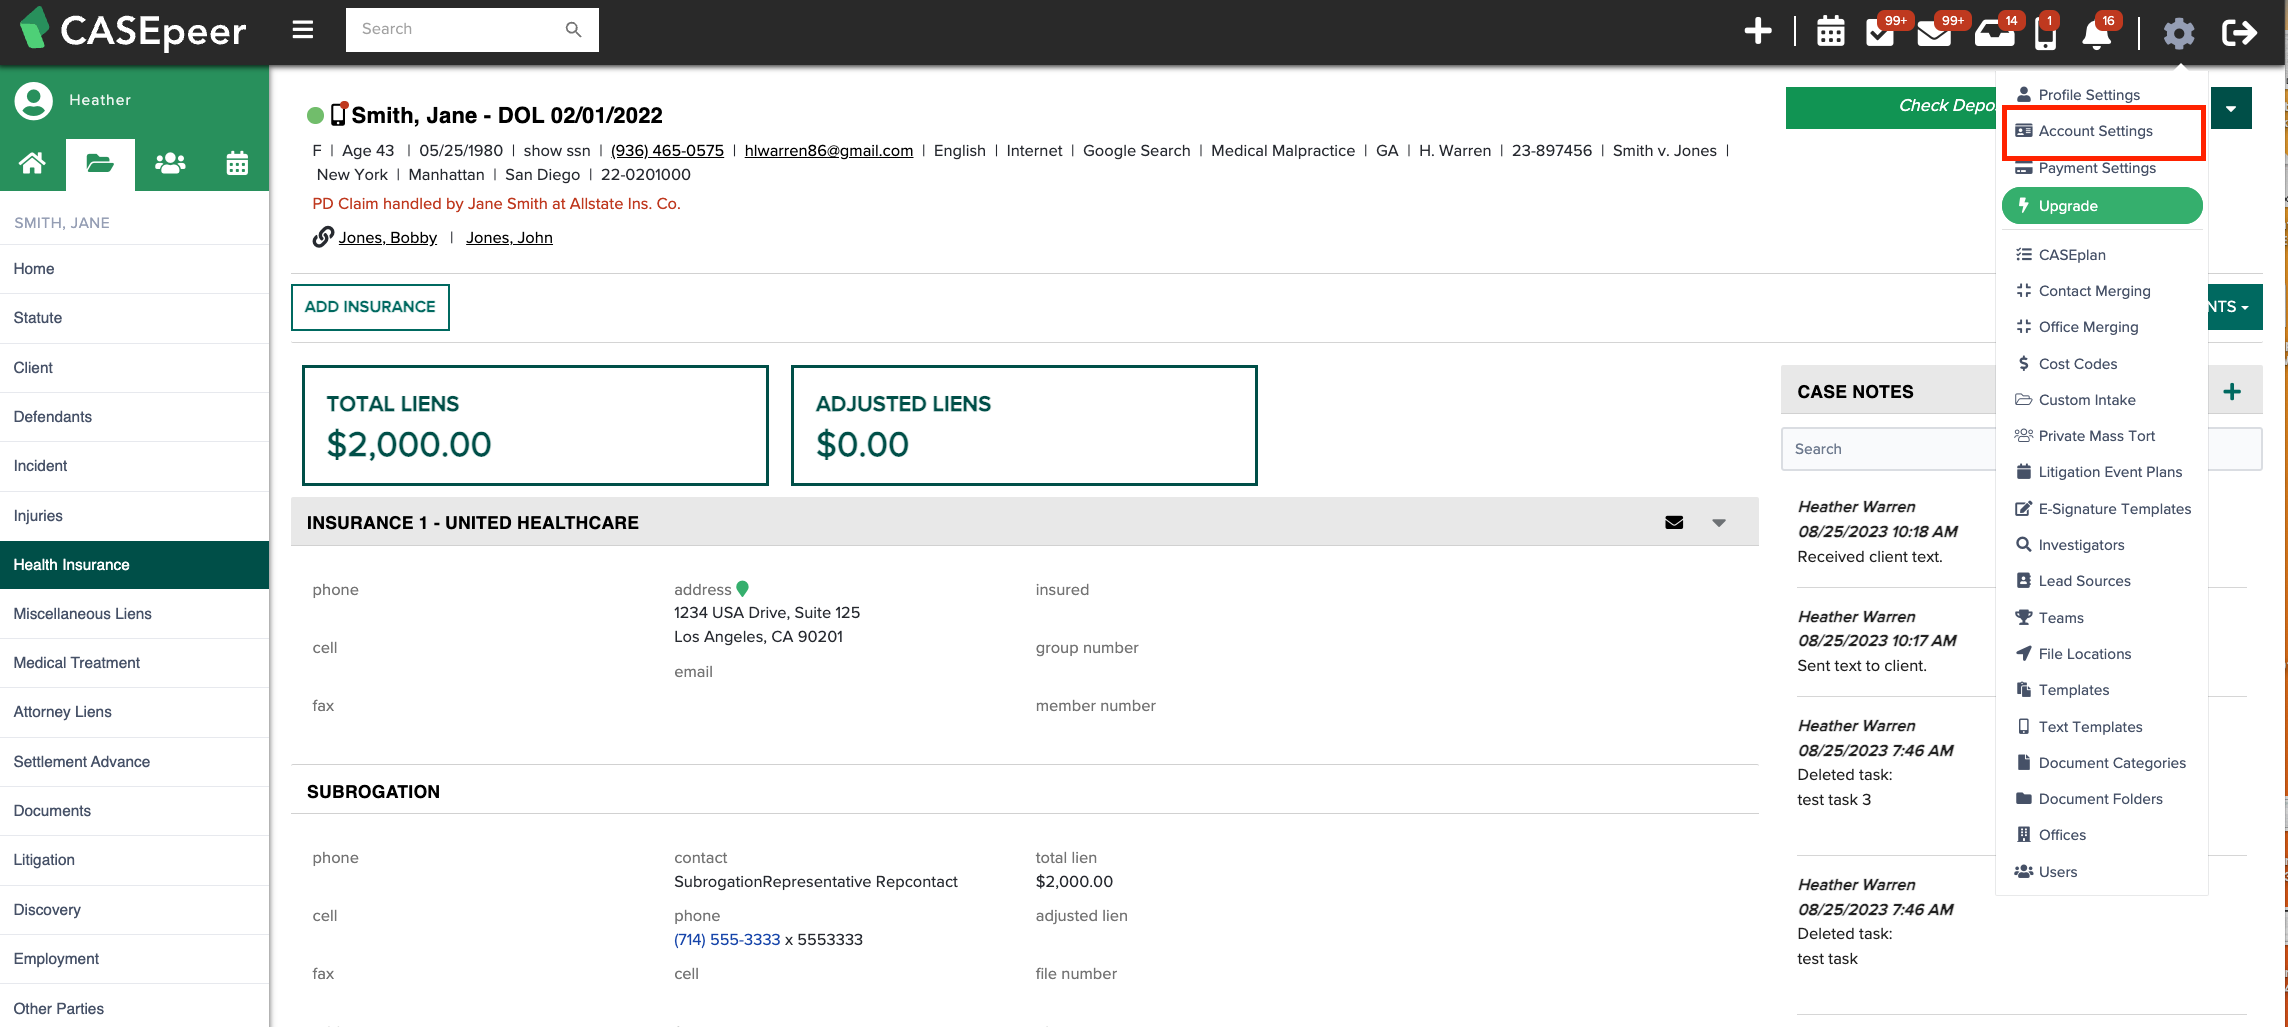Open Payment Settings menu entry

pos(2097,168)
